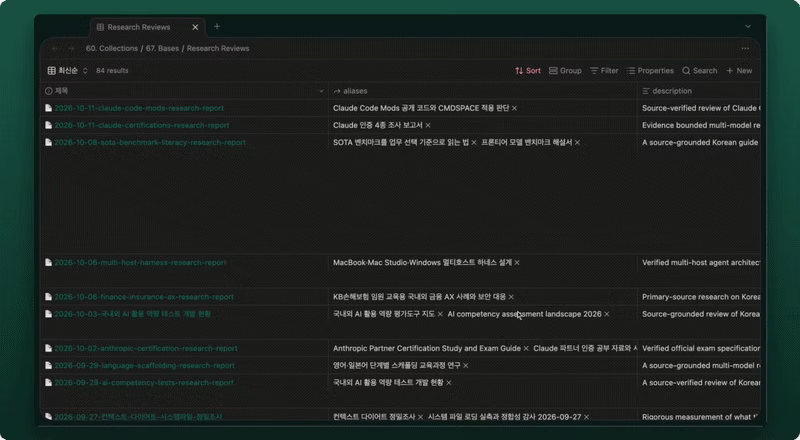800x440 pixels.
Task: Remove the Claude Code Mods 공개 코드 alias
Action: (x=514, y=108)
